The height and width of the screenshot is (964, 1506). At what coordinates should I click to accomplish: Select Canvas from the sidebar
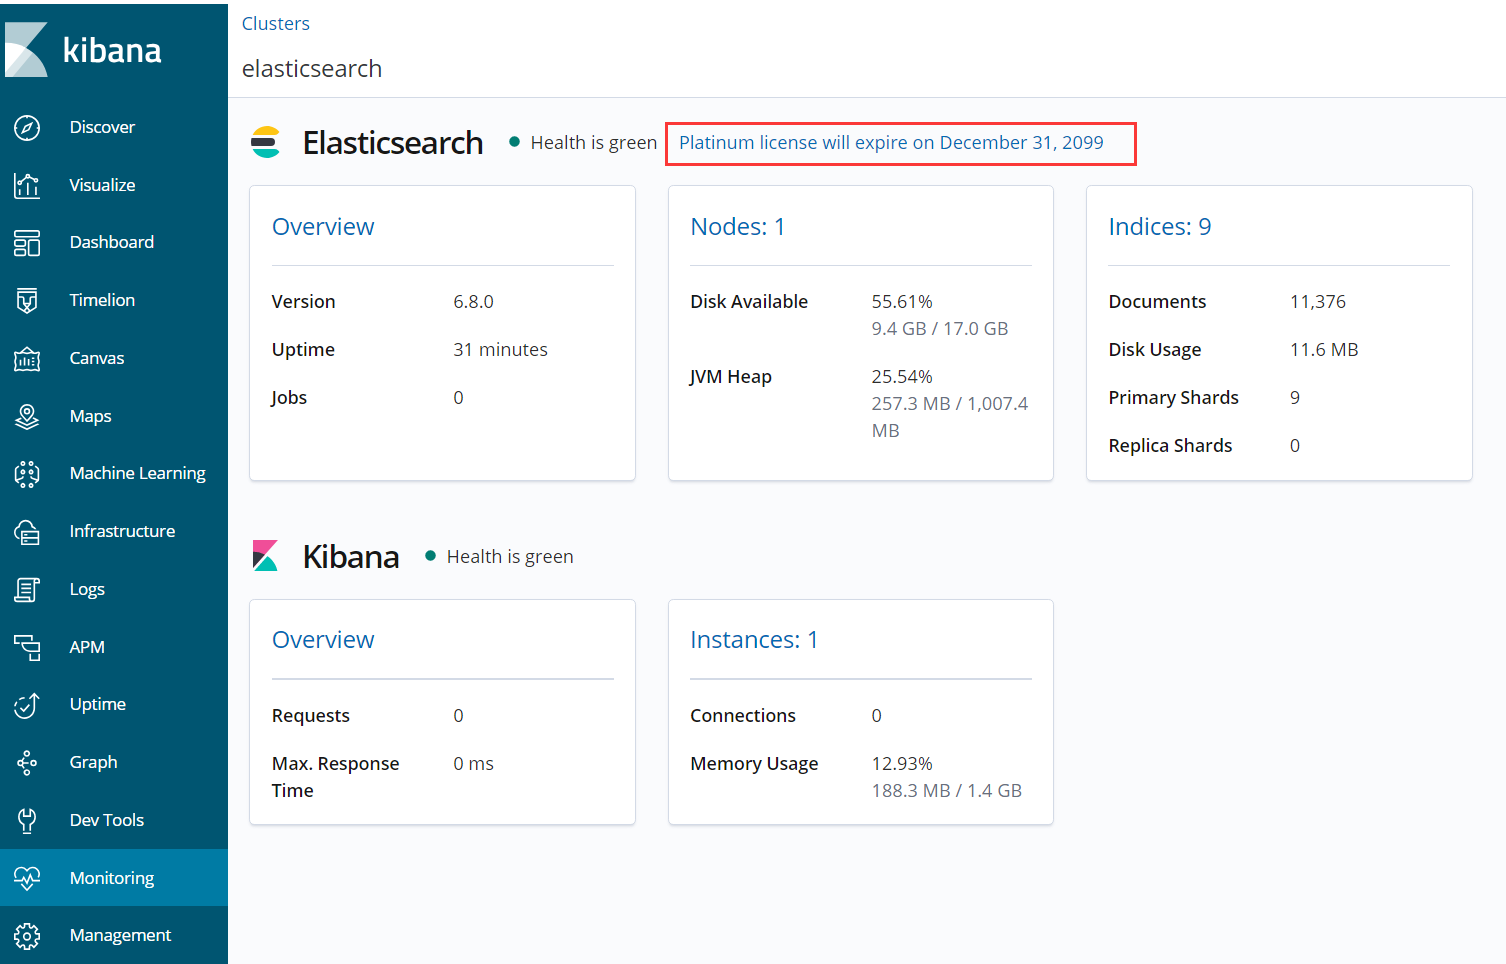pyautogui.click(x=97, y=358)
